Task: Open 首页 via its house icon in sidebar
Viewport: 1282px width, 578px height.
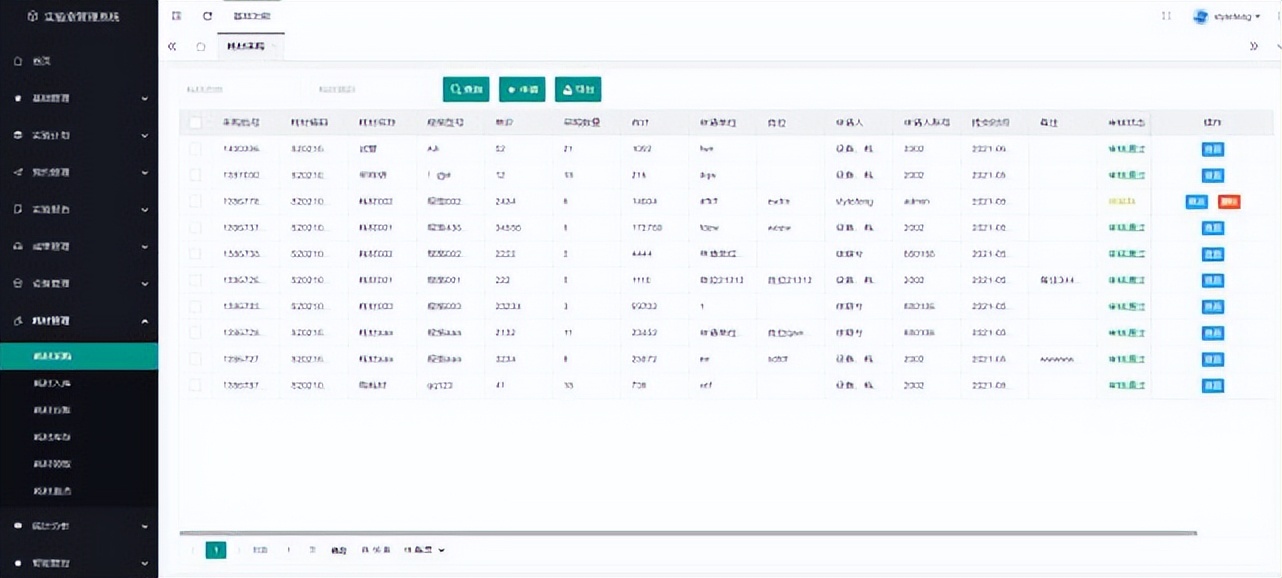Action: 18,62
